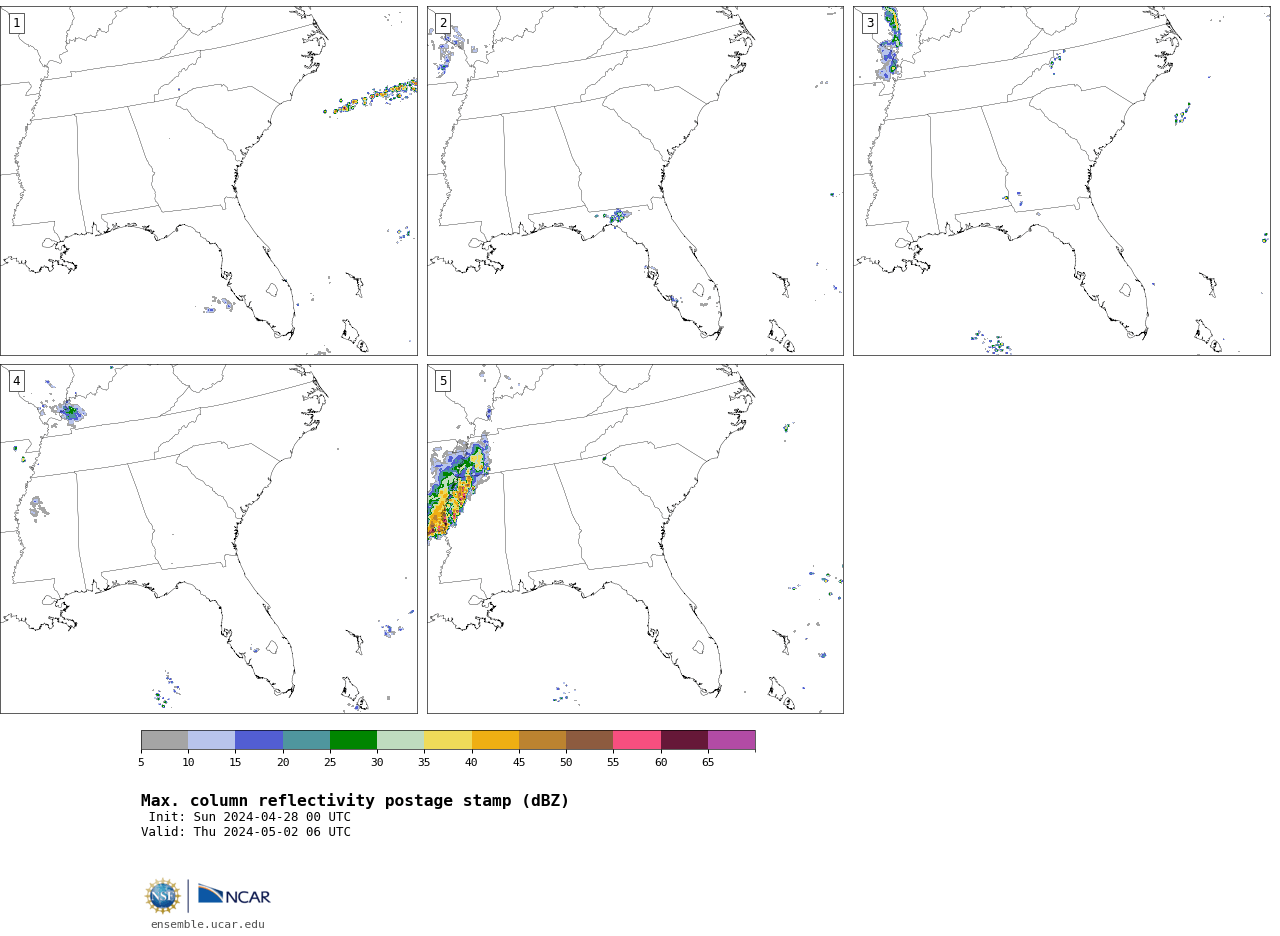Viewport: 1280px width, 936px height.
Task: Select the teal 20-25 dBZ swatch
Action: coord(306,740)
